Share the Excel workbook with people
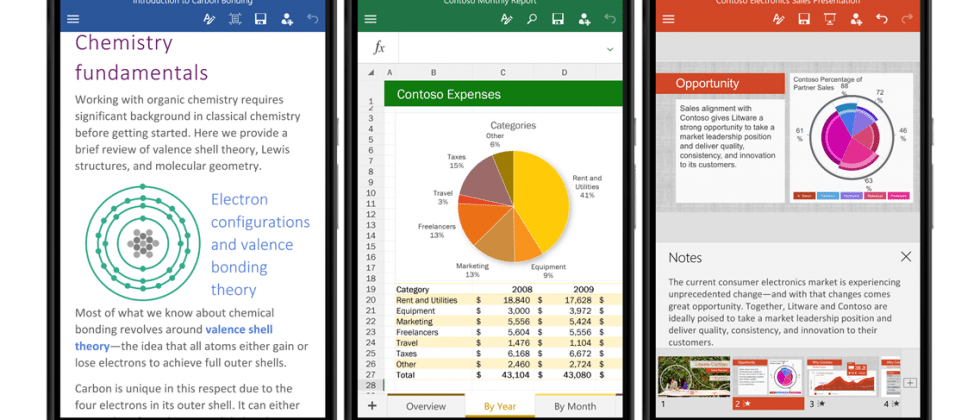This screenshot has height=420, width=980. 584,19
